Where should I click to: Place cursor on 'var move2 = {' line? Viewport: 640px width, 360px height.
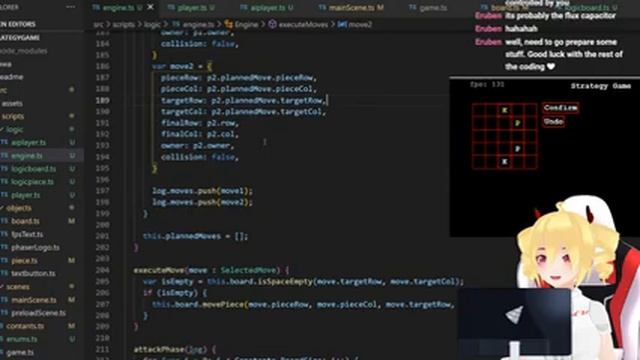[x=182, y=67]
